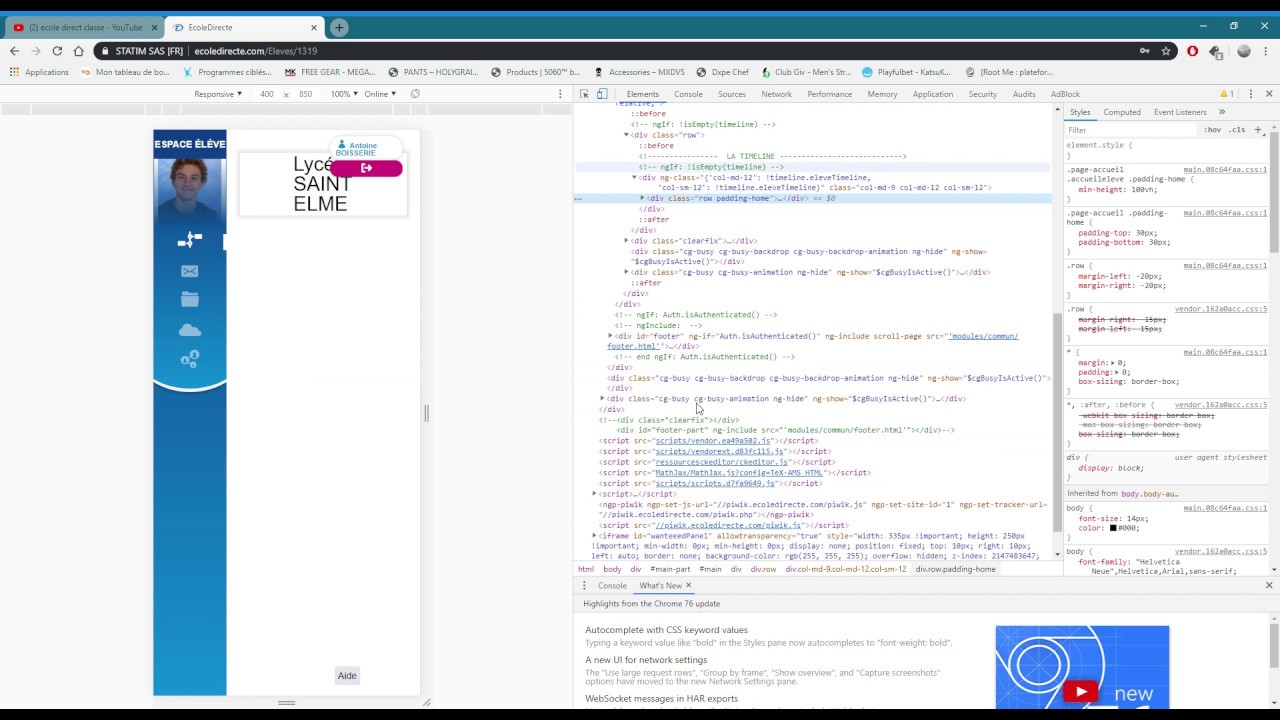Image resolution: width=1280 pixels, height=720 pixels.
Task: Open the piwik.ecoledirecte.com/piwik.js link
Action: (x=729, y=525)
